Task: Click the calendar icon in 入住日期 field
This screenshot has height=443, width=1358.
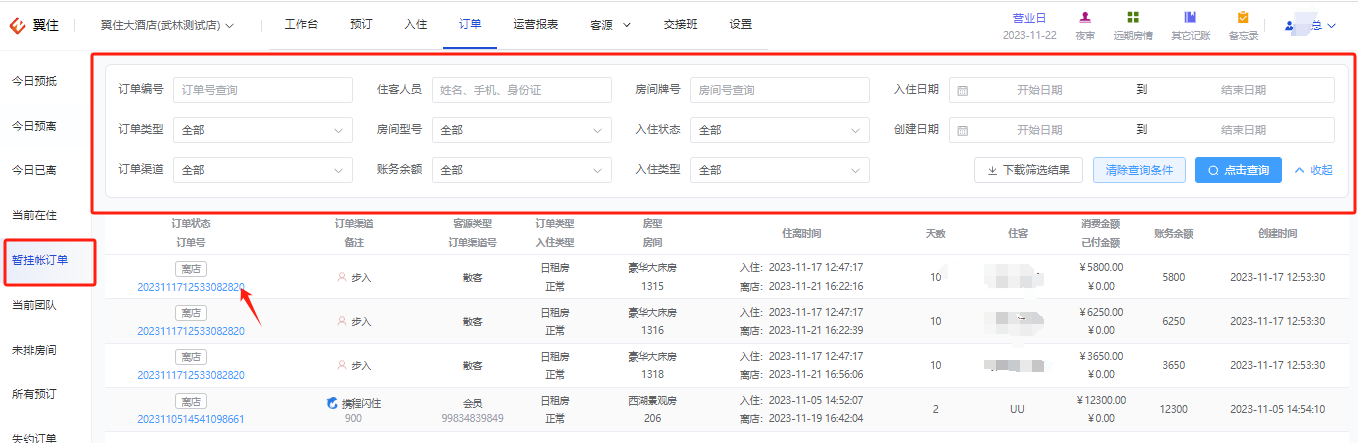Action: [x=962, y=90]
